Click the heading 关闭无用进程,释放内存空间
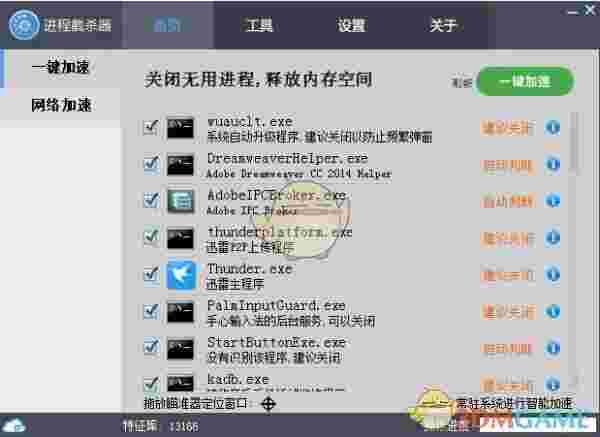Viewport: 600px width, 437px height. click(x=258, y=80)
